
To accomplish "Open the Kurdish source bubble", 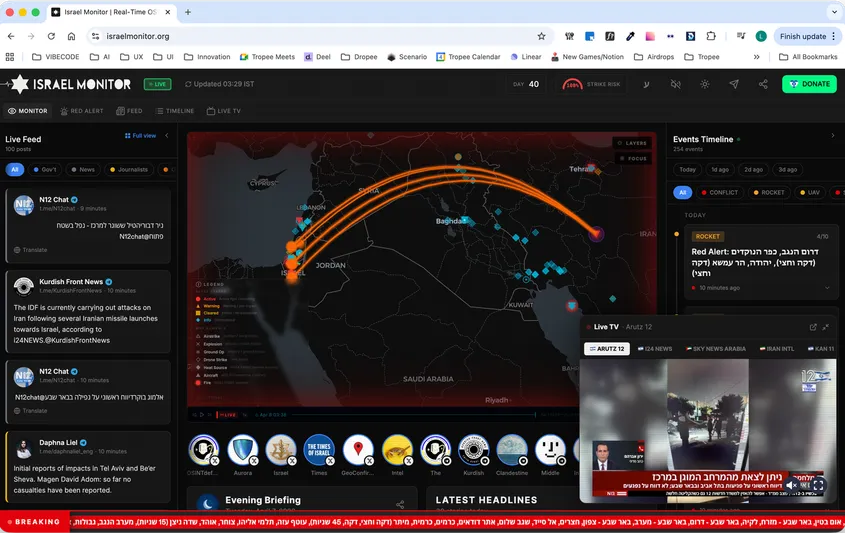I will pyautogui.click(x=473, y=449).
